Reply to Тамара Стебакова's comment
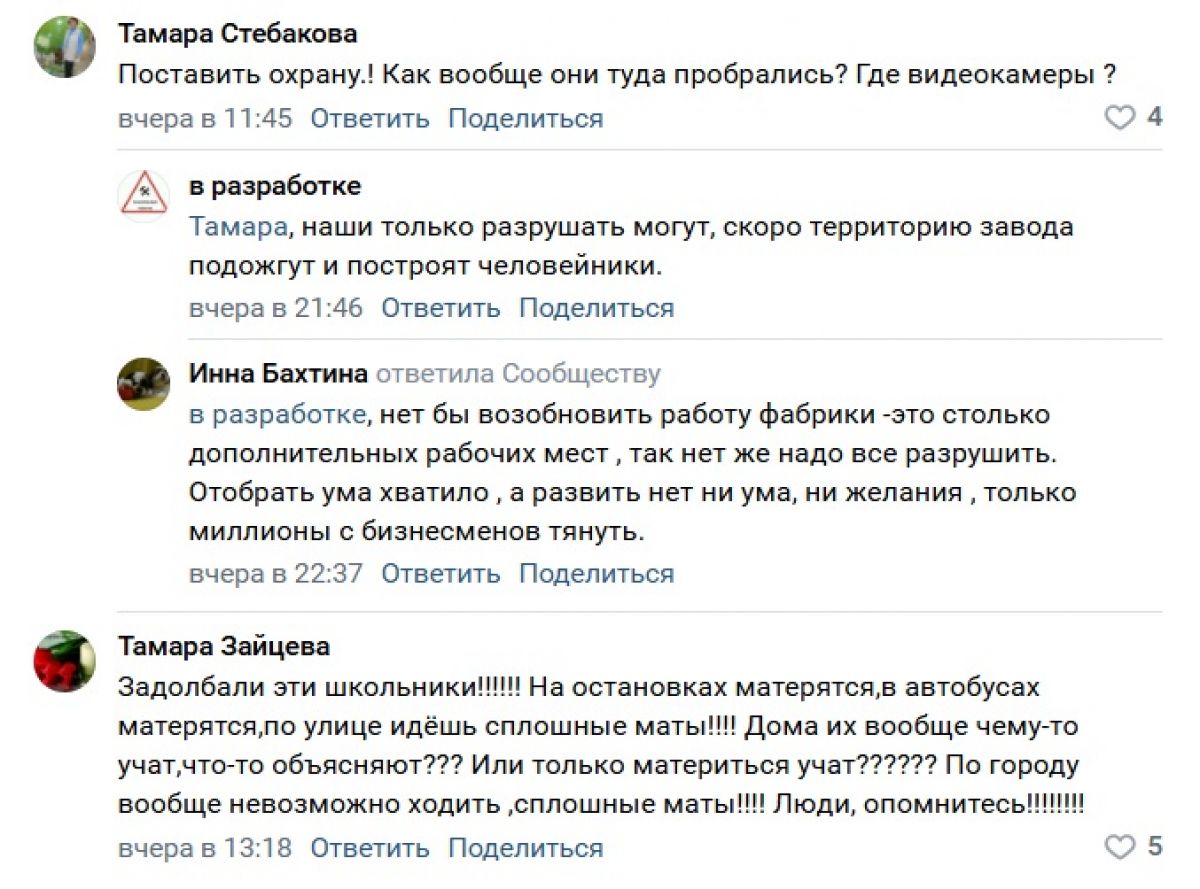 tap(370, 119)
